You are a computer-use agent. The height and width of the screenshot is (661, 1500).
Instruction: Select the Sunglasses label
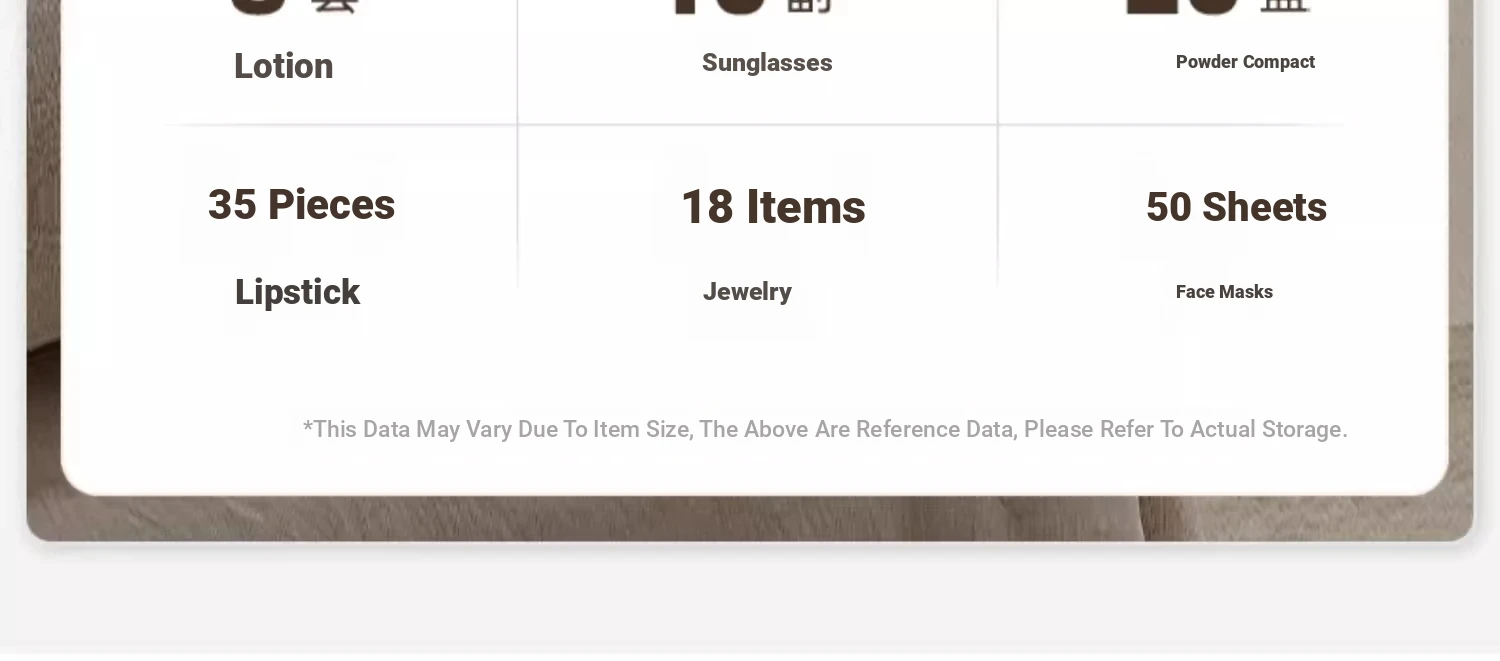click(767, 63)
